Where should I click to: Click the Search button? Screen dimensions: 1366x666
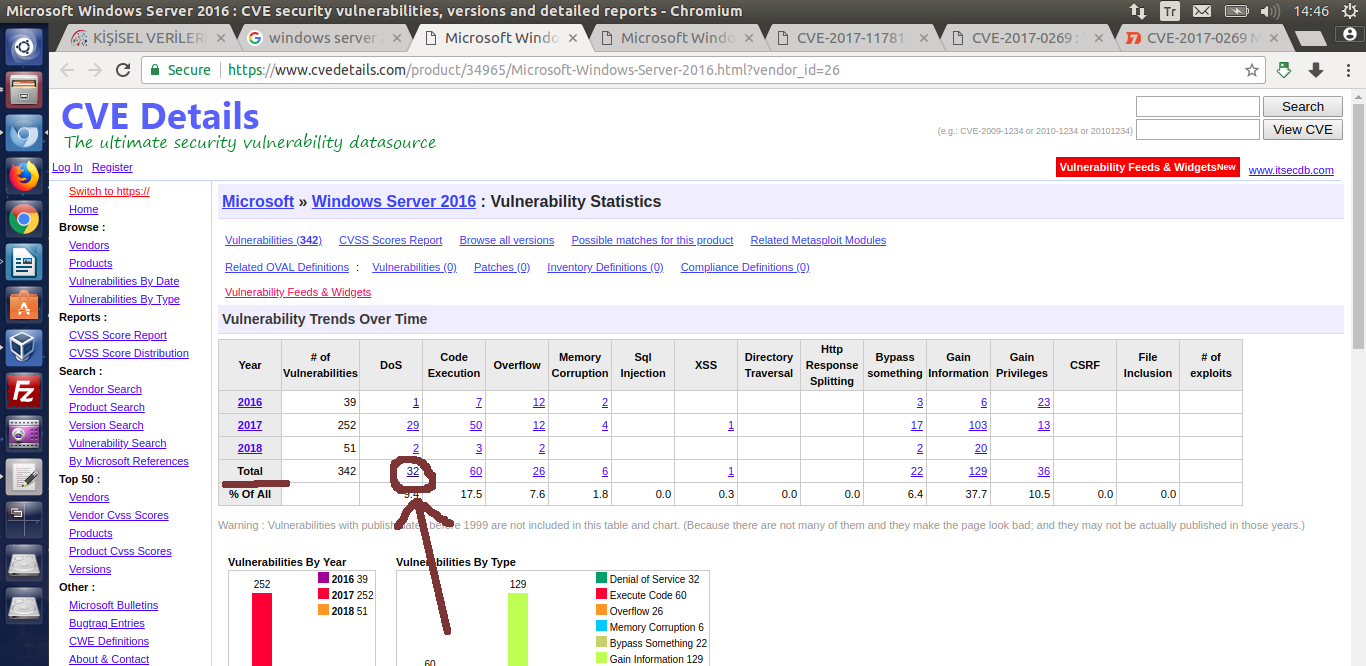(1302, 107)
